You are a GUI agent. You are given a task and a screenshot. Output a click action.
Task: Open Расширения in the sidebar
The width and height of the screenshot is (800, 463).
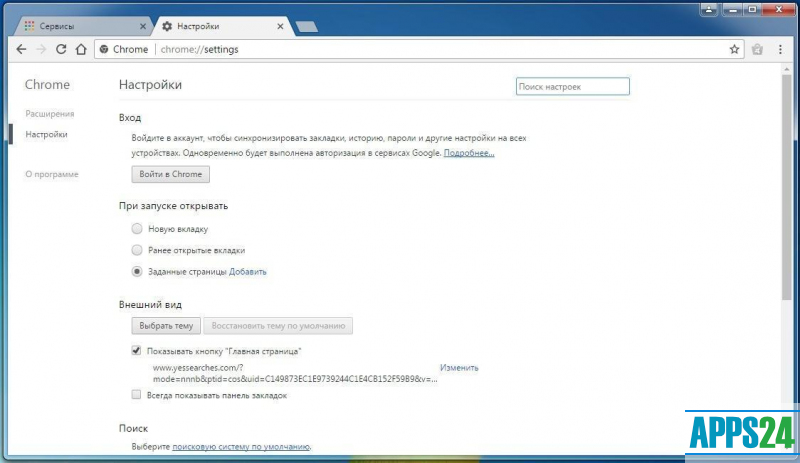click(50, 114)
